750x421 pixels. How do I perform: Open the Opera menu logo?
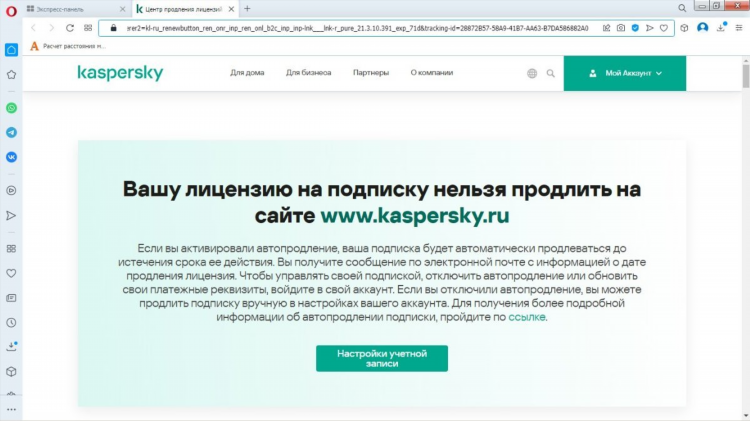pos(11,11)
